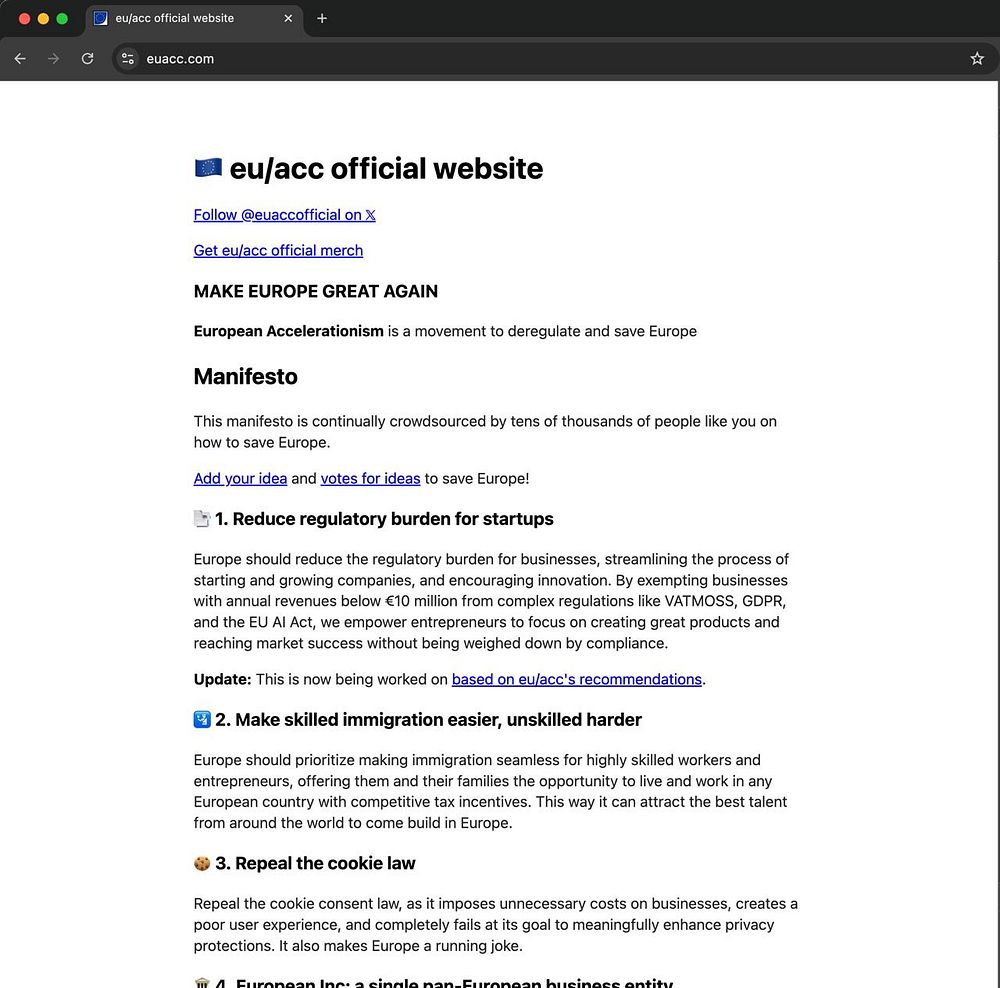
Task: Click the EU flag emoji beside page title
Action: (208, 168)
